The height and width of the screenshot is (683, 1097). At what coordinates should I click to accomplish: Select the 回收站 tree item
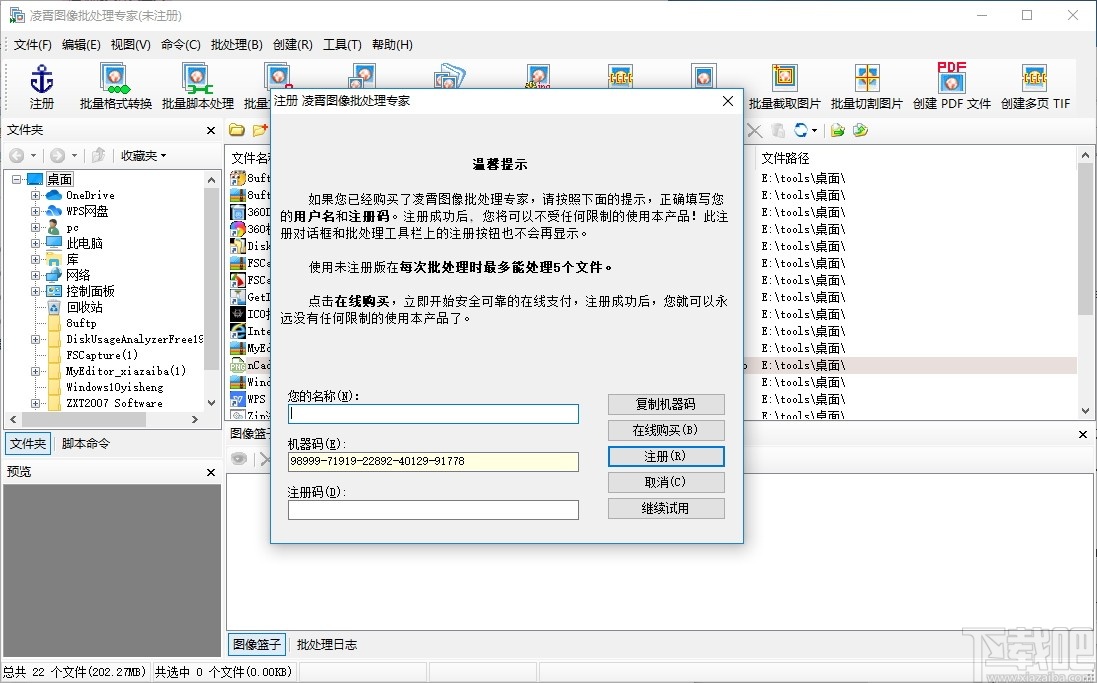pyautogui.click(x=84, y=307)
